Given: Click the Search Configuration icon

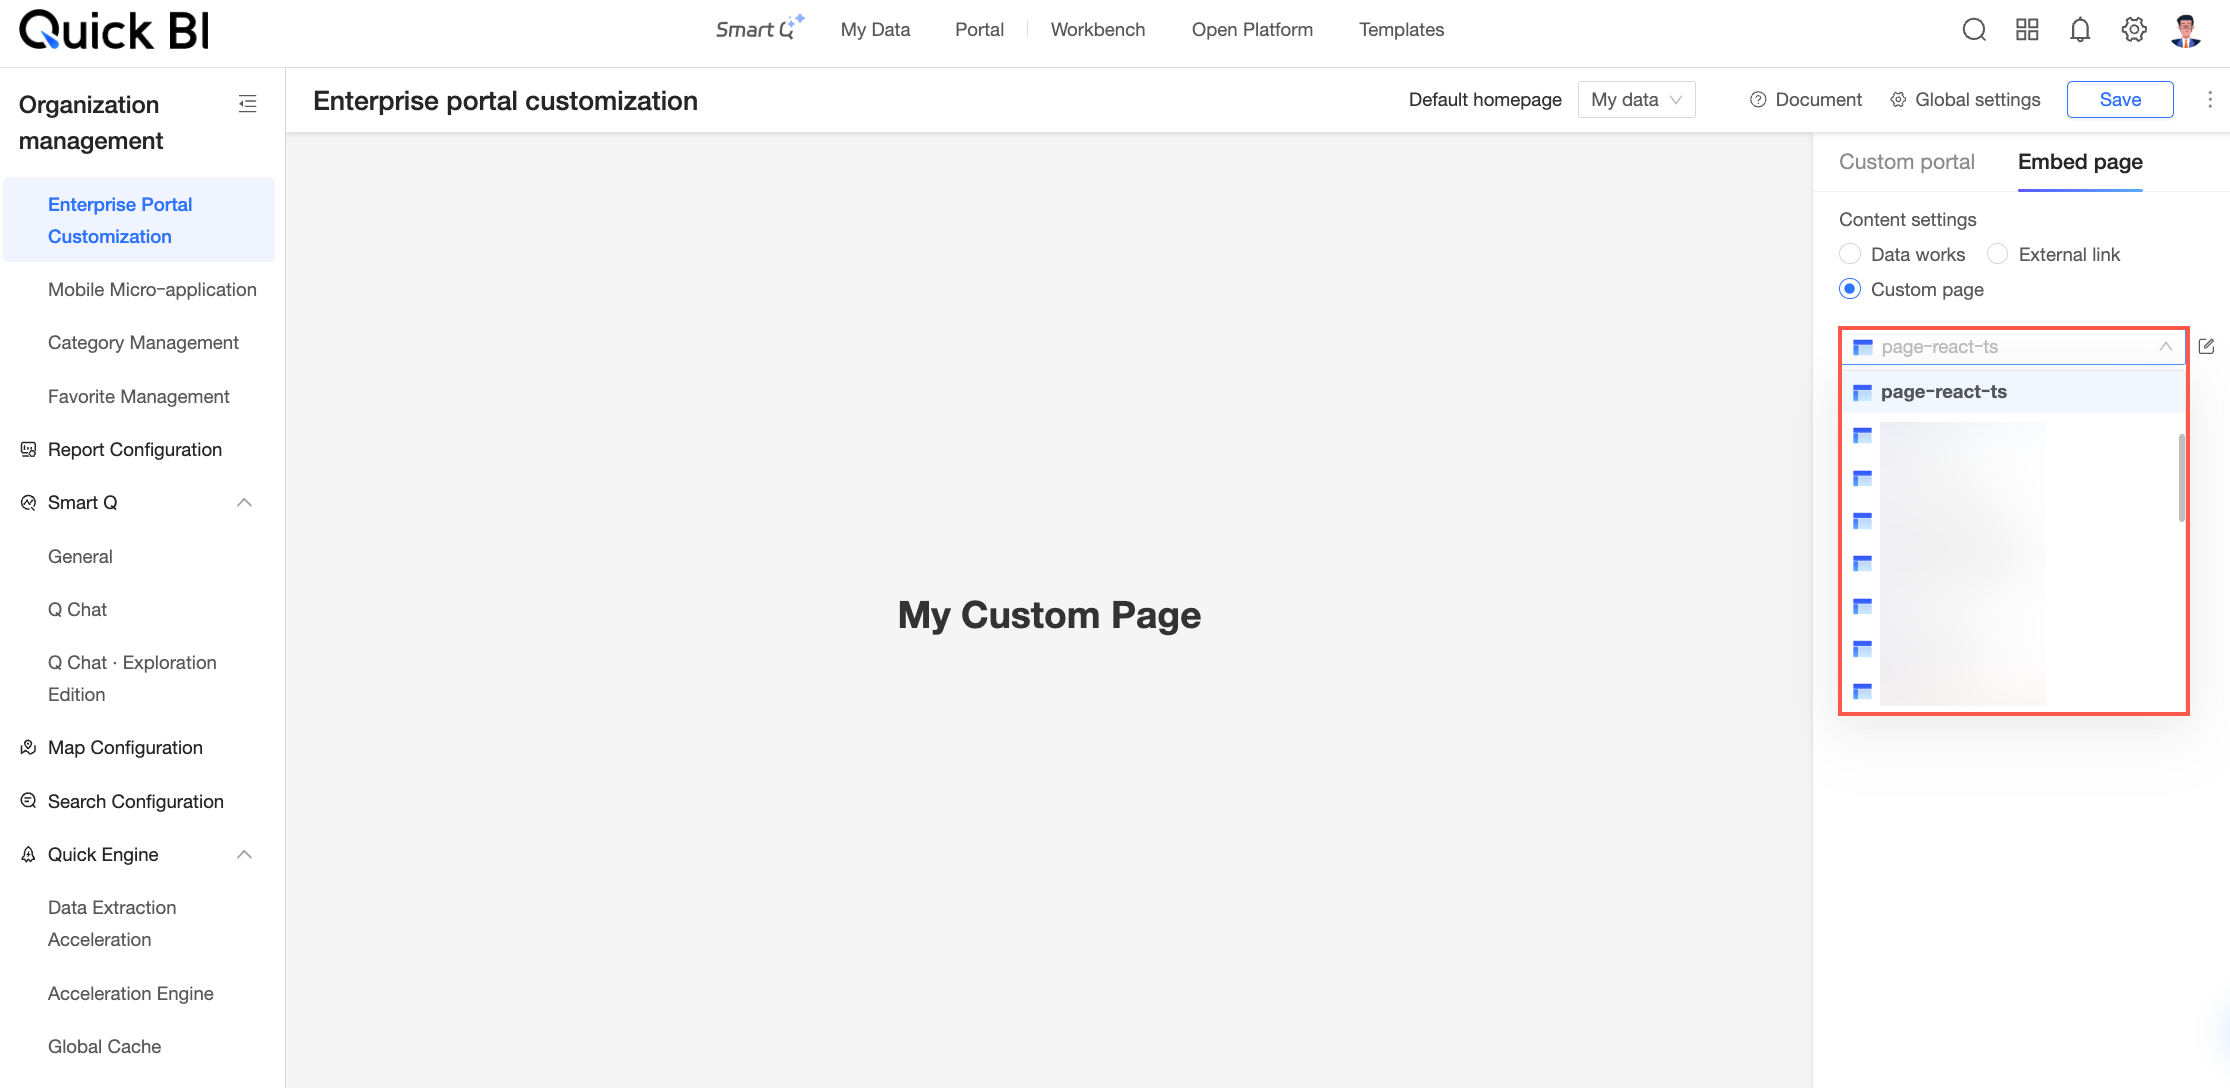Looking at the screenshot, I should [x=28, y=801].
